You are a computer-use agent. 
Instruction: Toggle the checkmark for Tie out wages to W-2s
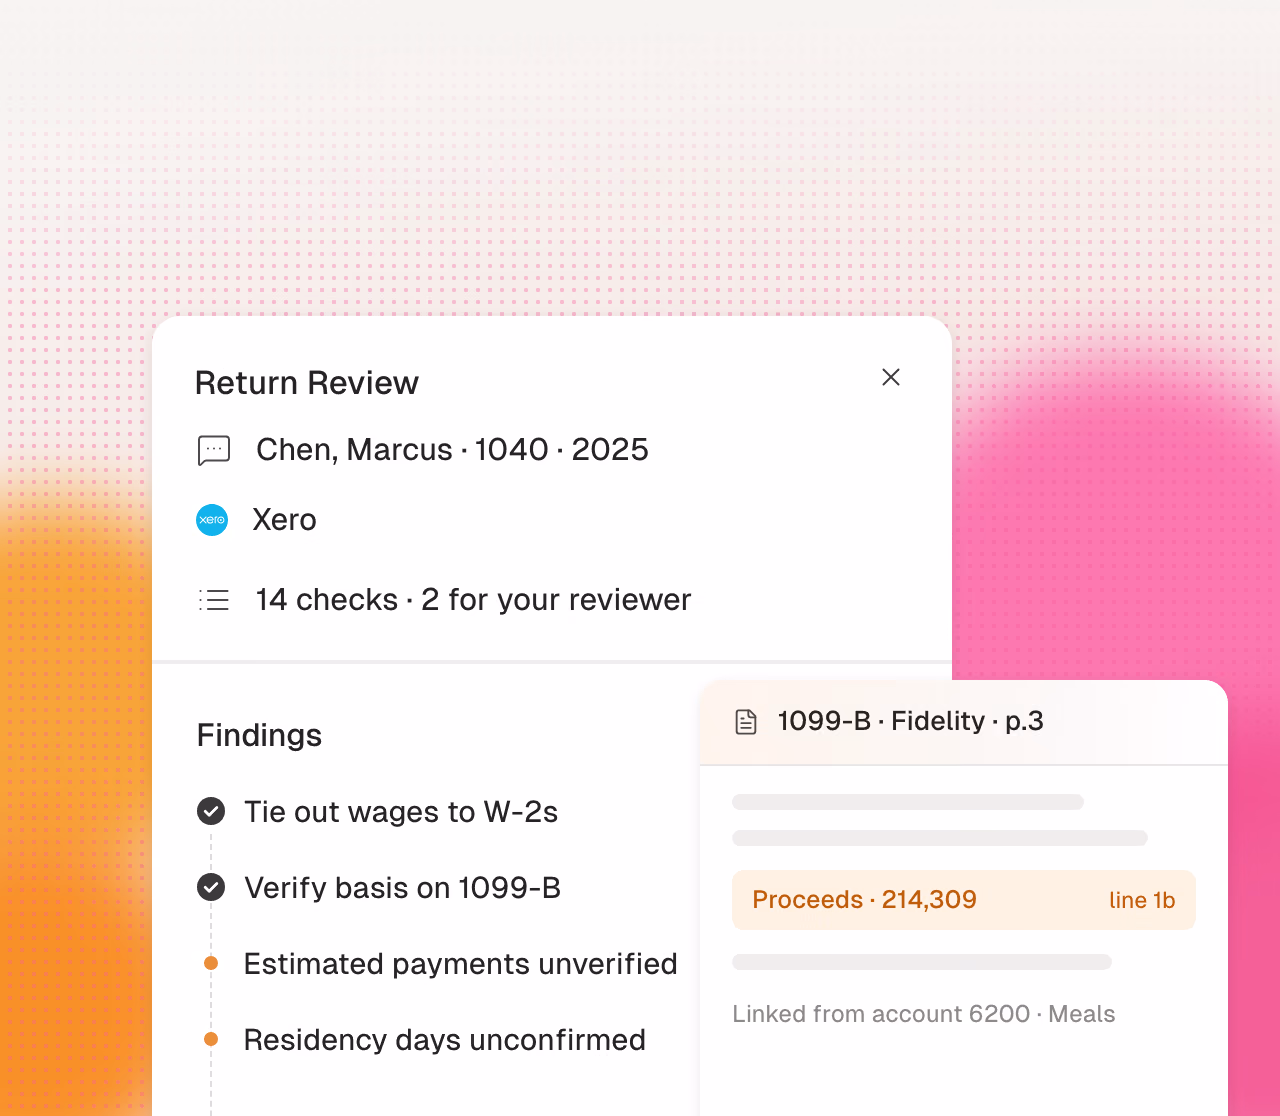pos(211,811)
